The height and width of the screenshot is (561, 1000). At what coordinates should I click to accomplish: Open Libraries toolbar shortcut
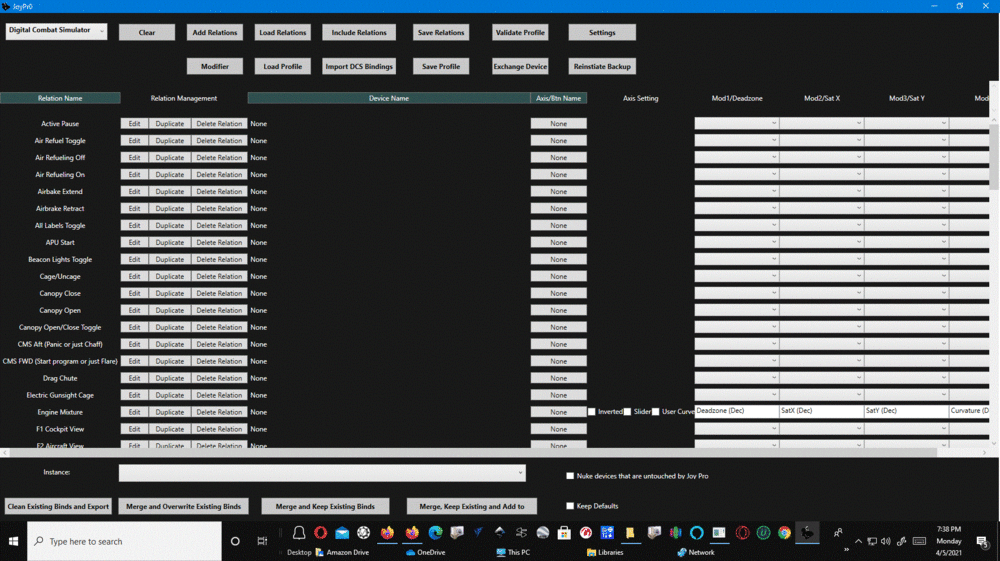(x=605, y=552)
